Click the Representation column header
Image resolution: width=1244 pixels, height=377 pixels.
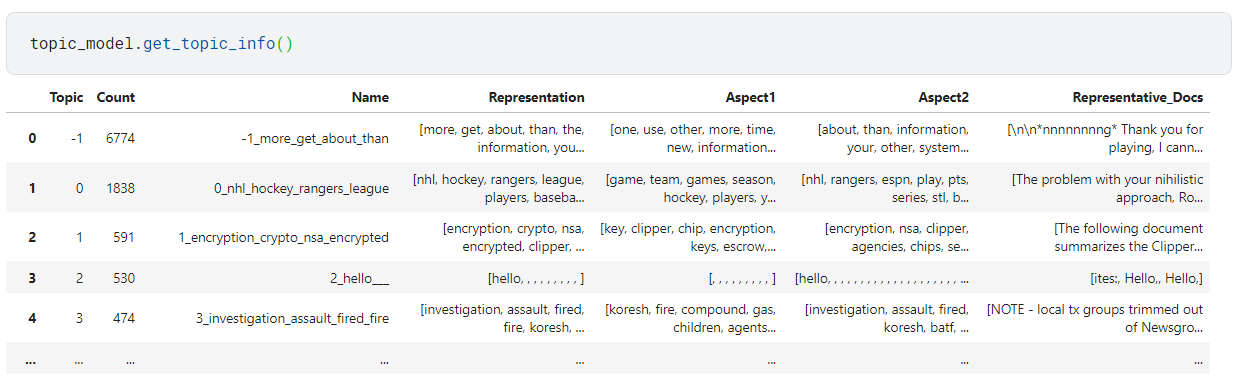536,97
